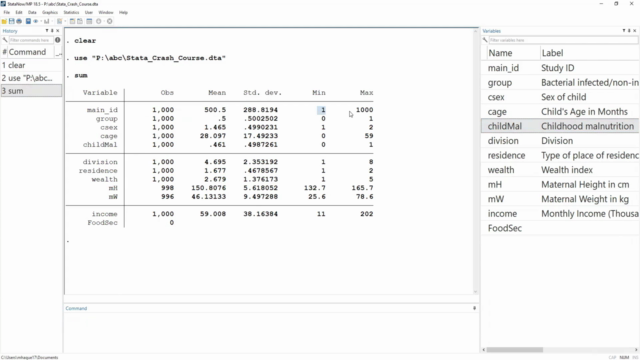Viewport: 640px width, 360px height.
Task: Open Data Editor (Edit) icon
Action: coord(72,21)
